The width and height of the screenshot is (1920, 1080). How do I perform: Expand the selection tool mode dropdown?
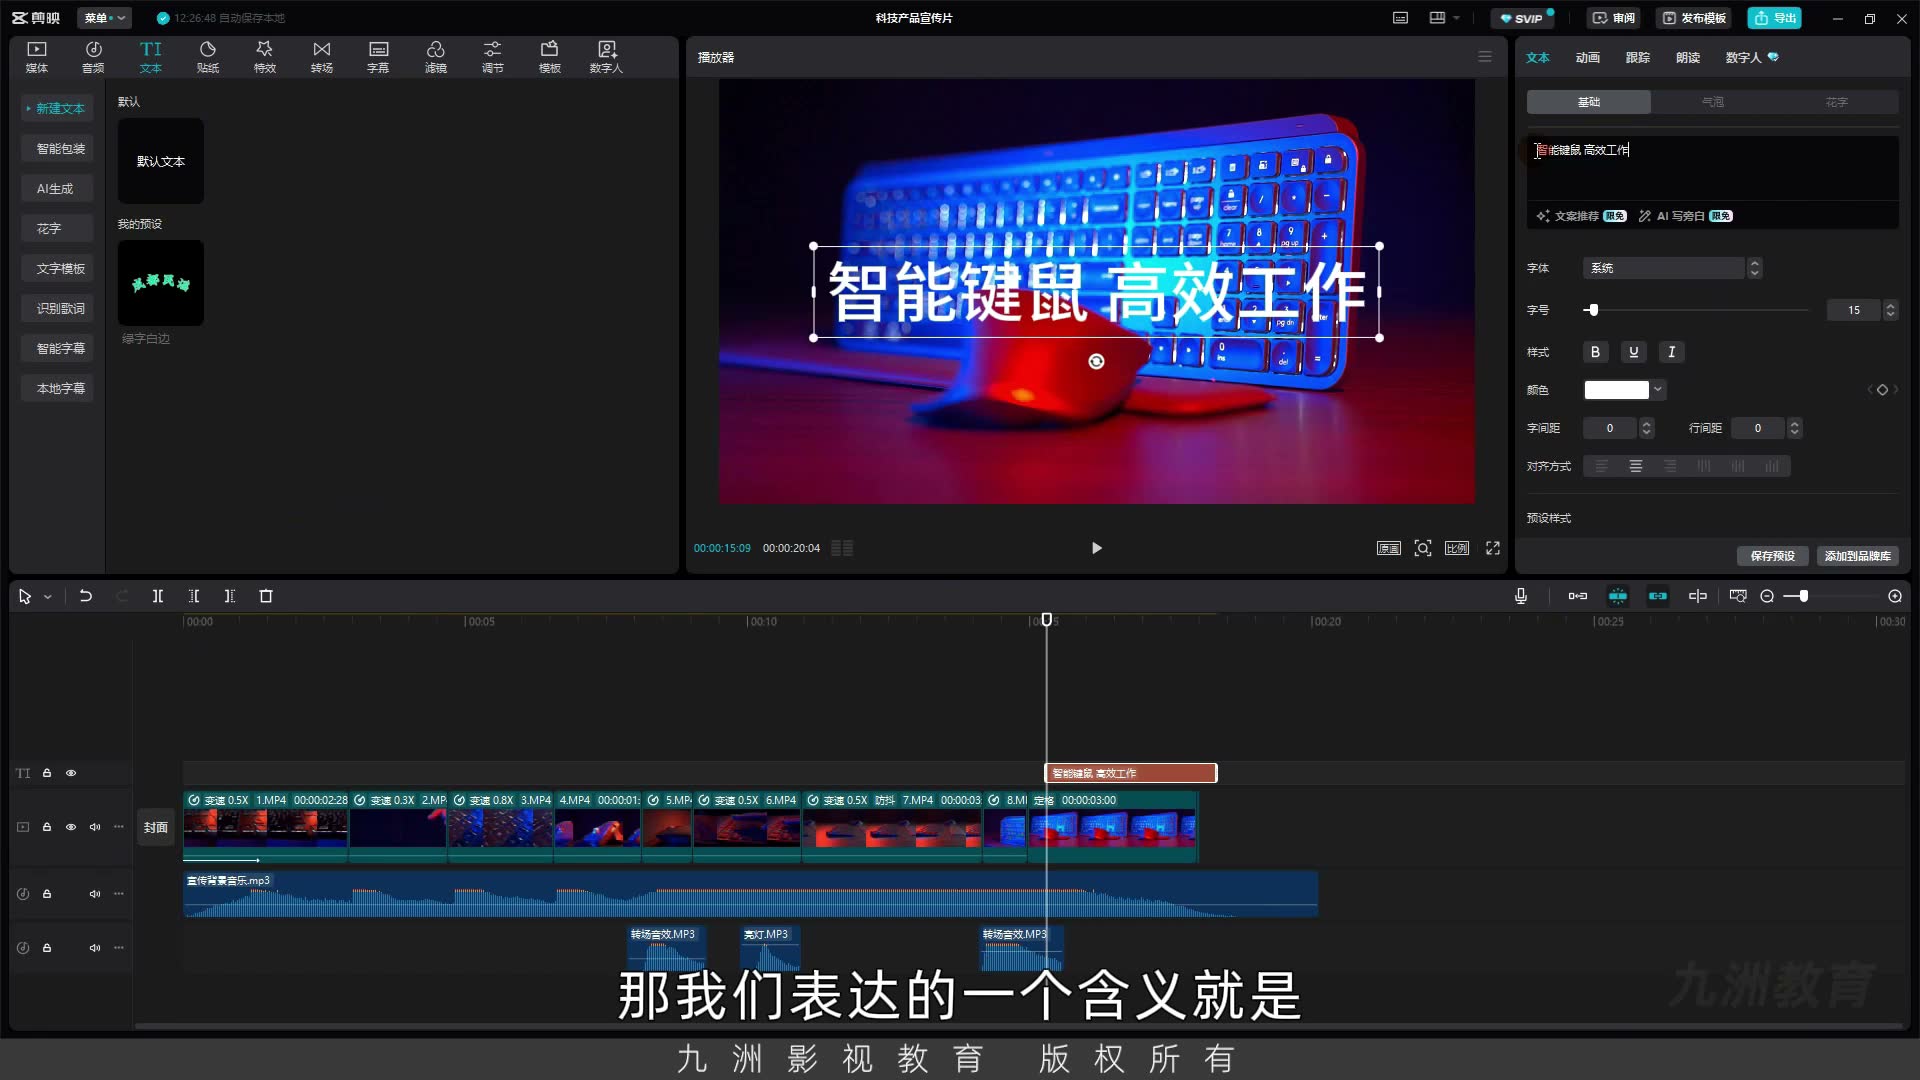47,597
